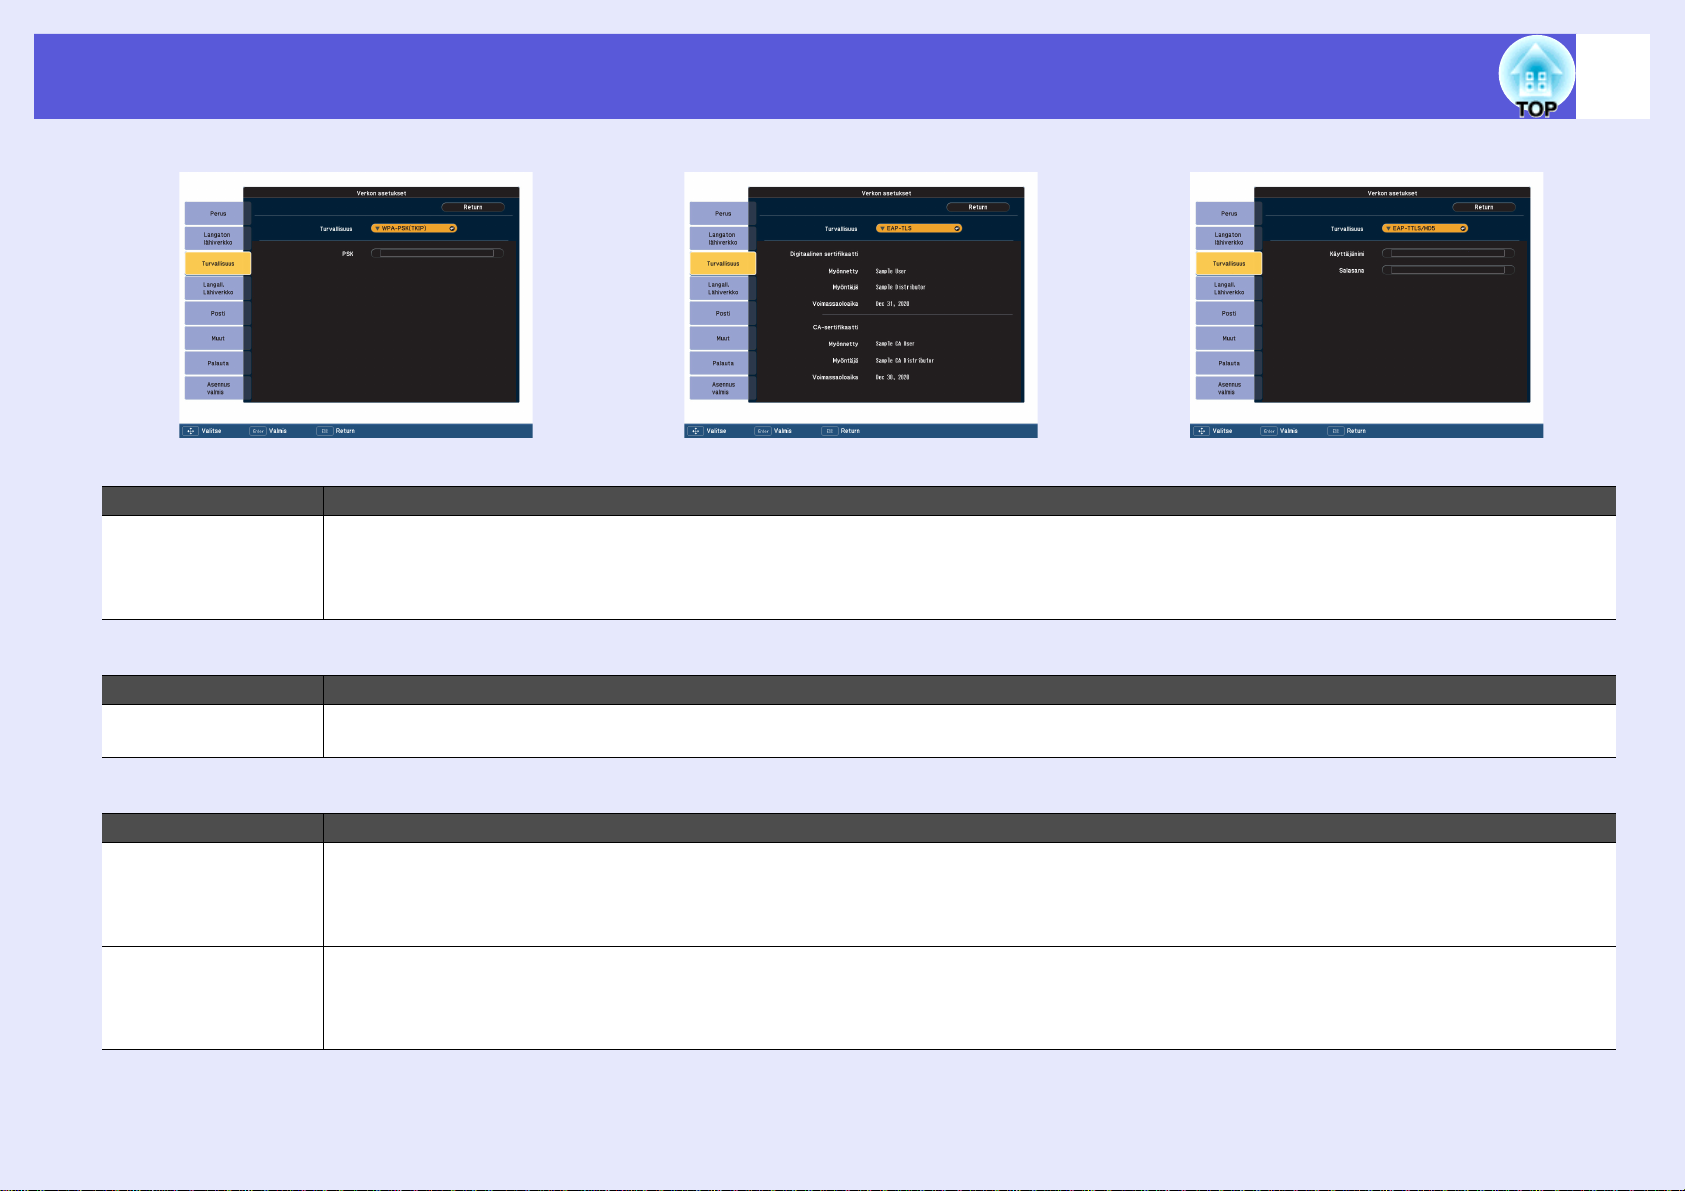Click Return button in EAP-TLS screen
The image size is (1685, 1191).
pyautogui.click(x=978, y=207)
